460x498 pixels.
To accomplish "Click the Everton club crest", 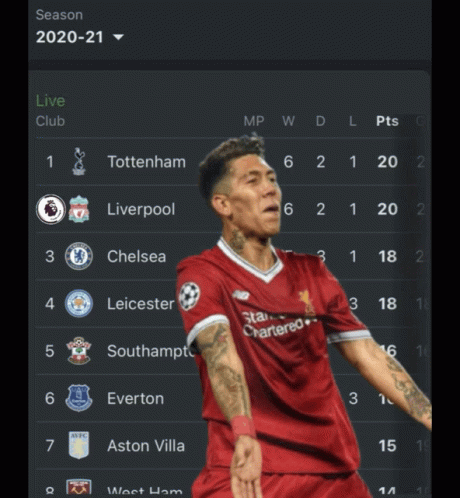I will tap(79, 398).
